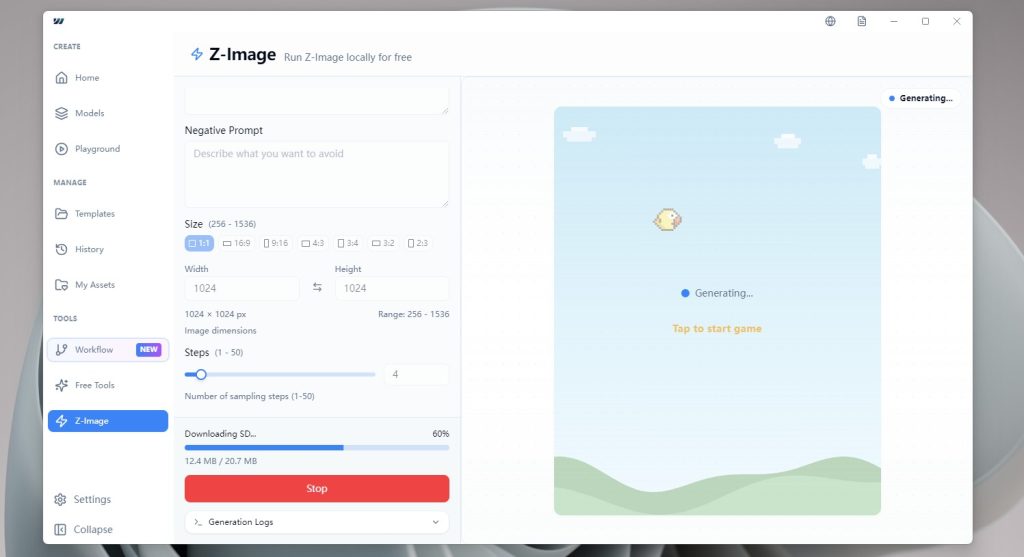Stop the image generation
The width and height of the screenshot is (1024, 557).
(x=317, y=488)
